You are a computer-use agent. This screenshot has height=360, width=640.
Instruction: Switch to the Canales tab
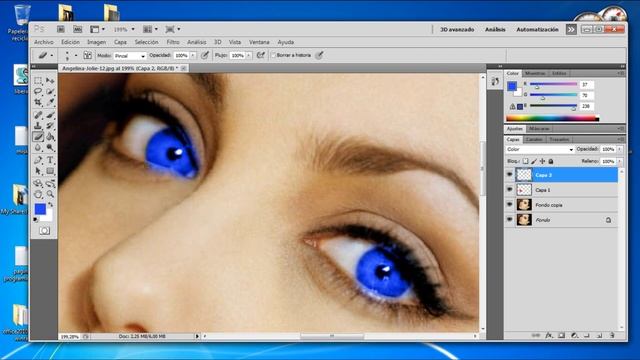coord(534,140)
